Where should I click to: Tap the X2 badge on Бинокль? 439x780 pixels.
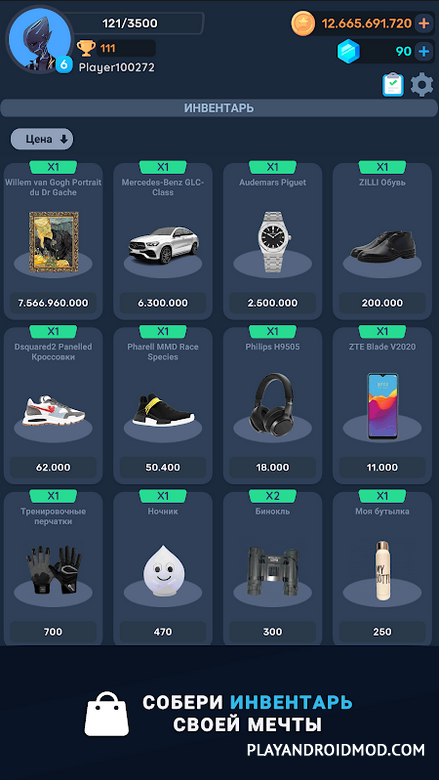272,495
